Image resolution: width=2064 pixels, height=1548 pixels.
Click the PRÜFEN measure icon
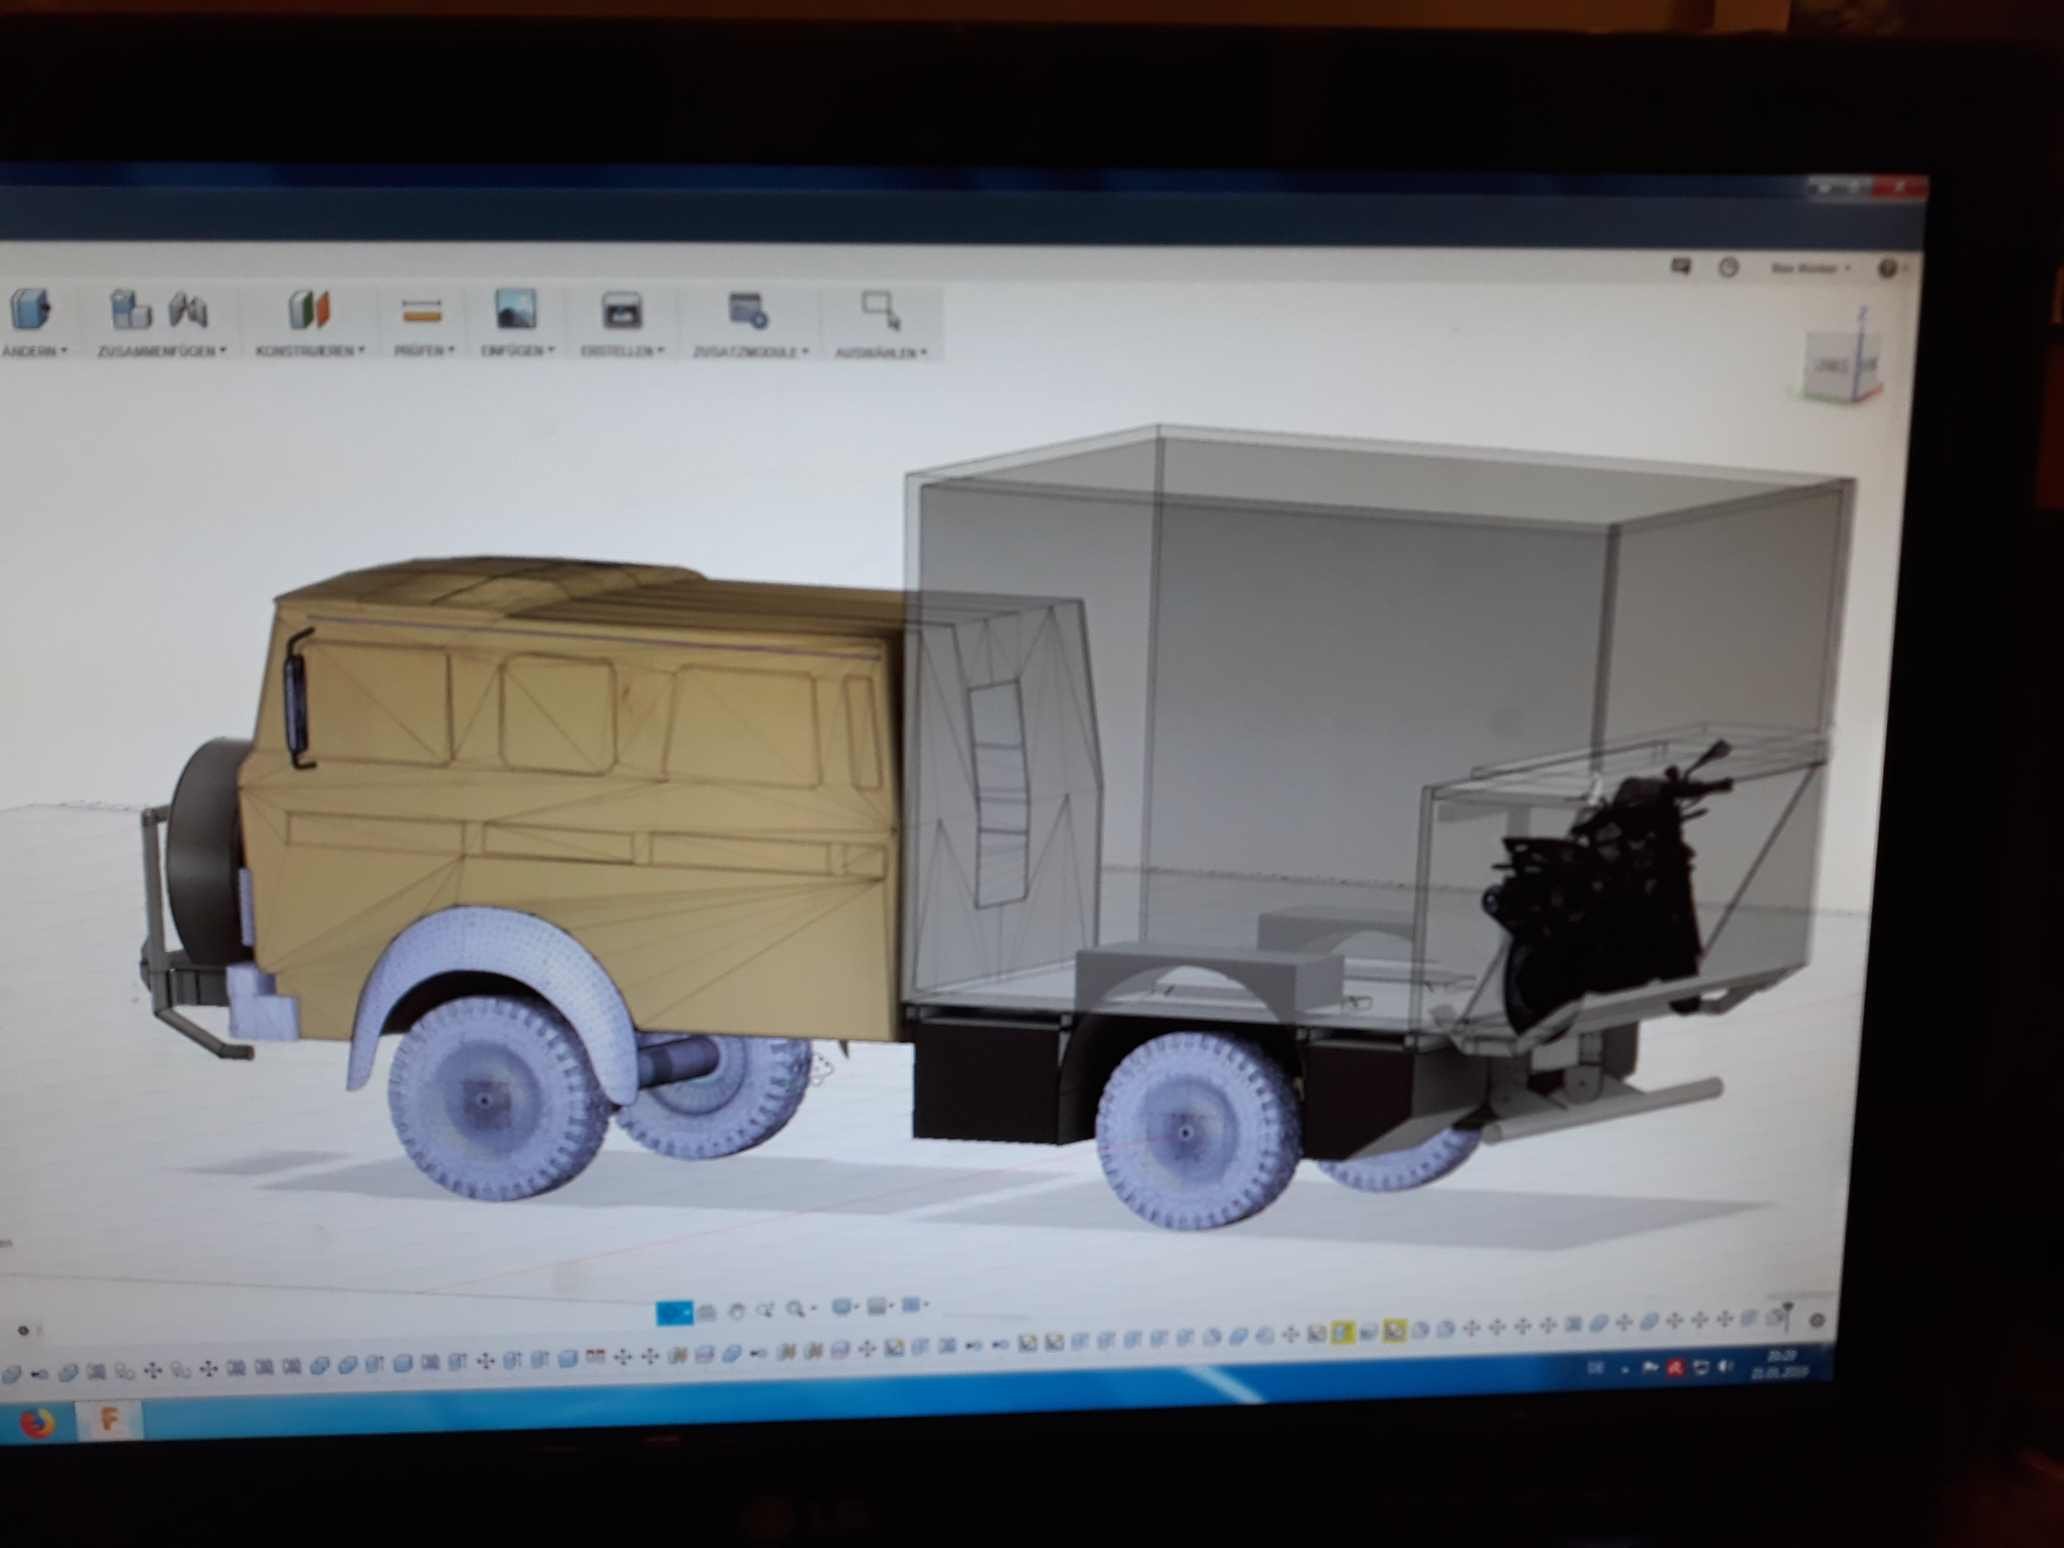point(422,312)
